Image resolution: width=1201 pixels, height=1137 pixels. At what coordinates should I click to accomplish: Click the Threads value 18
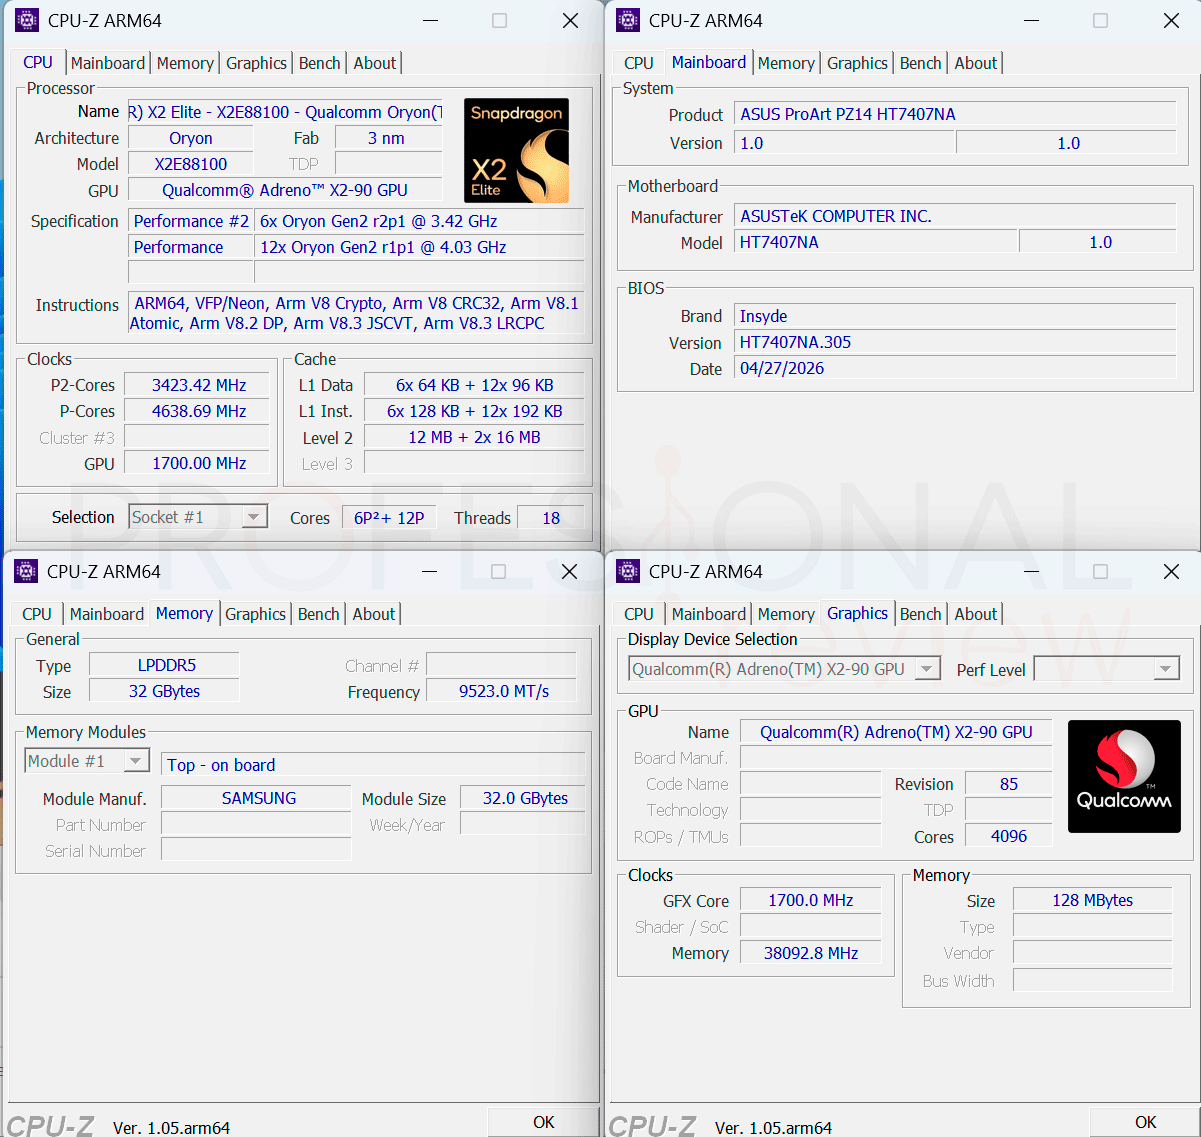click(x=551, y=518)
